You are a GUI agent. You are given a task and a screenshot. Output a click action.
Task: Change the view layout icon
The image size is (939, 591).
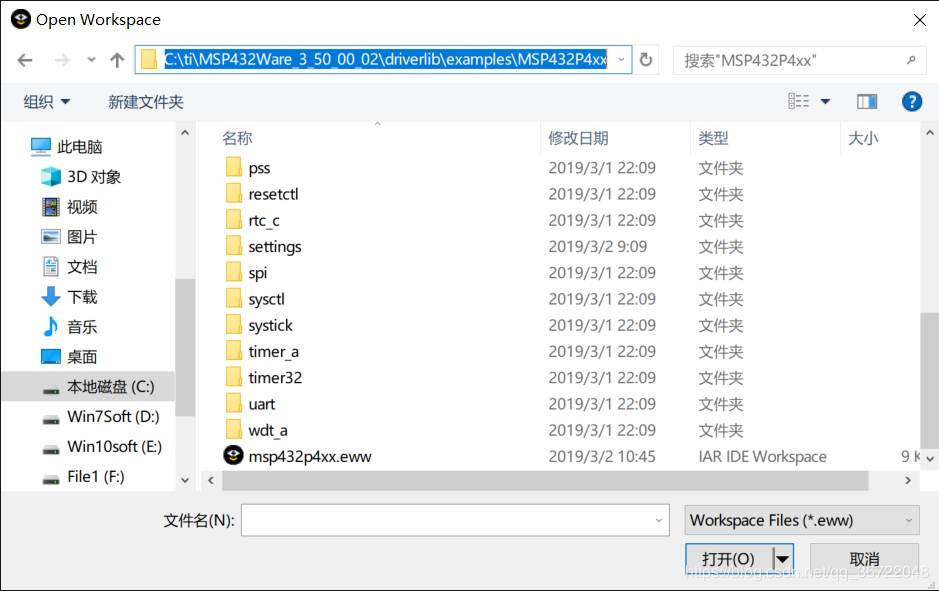[798, 101]
